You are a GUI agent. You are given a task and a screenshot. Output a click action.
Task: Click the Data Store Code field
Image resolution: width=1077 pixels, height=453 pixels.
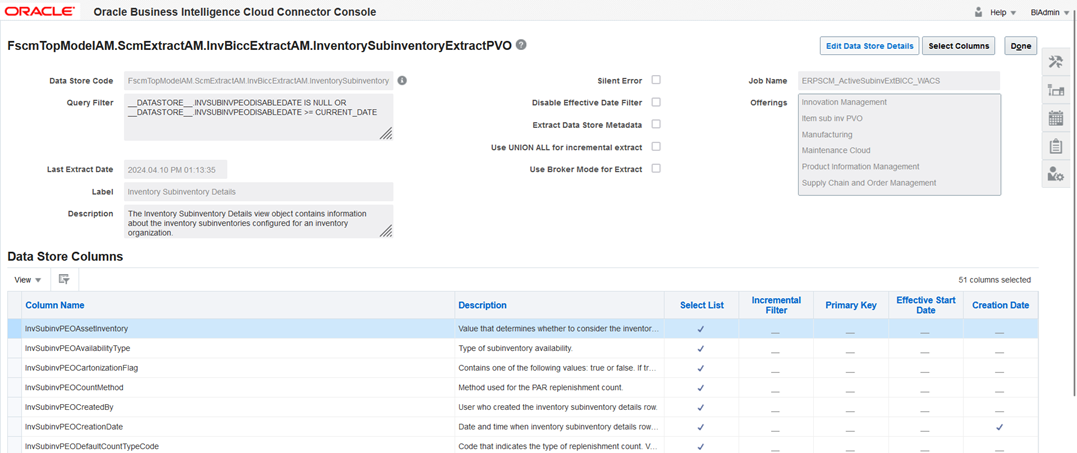tap(258, 80)
